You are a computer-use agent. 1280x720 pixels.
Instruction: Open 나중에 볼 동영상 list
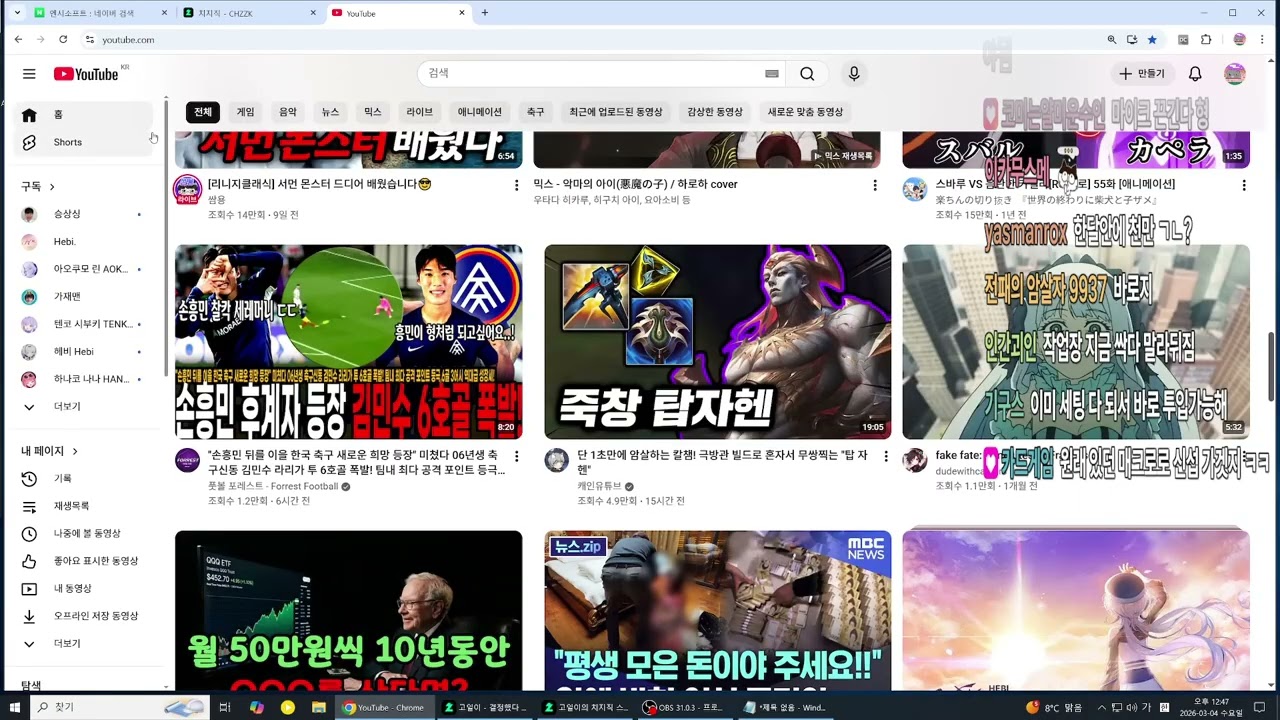pyautogui.click(x=84, y=534)
